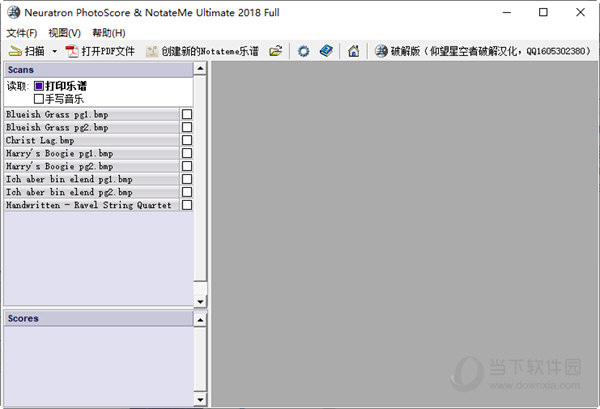This screenshot has width=600, height=409.
Task: Click the globe icon before 破解版
Action: click(x=381, y=51)
